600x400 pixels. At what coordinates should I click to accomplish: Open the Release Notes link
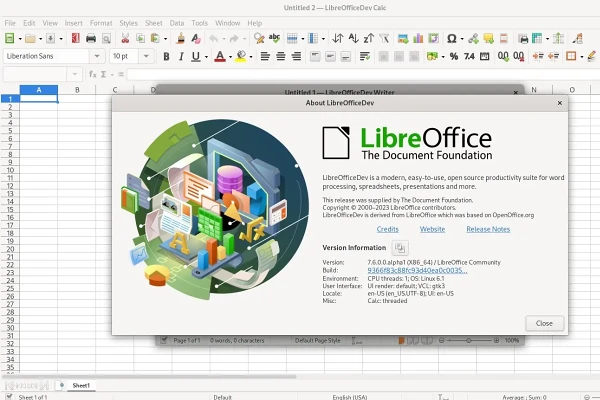pyautogui.click(x=488, y=229)
